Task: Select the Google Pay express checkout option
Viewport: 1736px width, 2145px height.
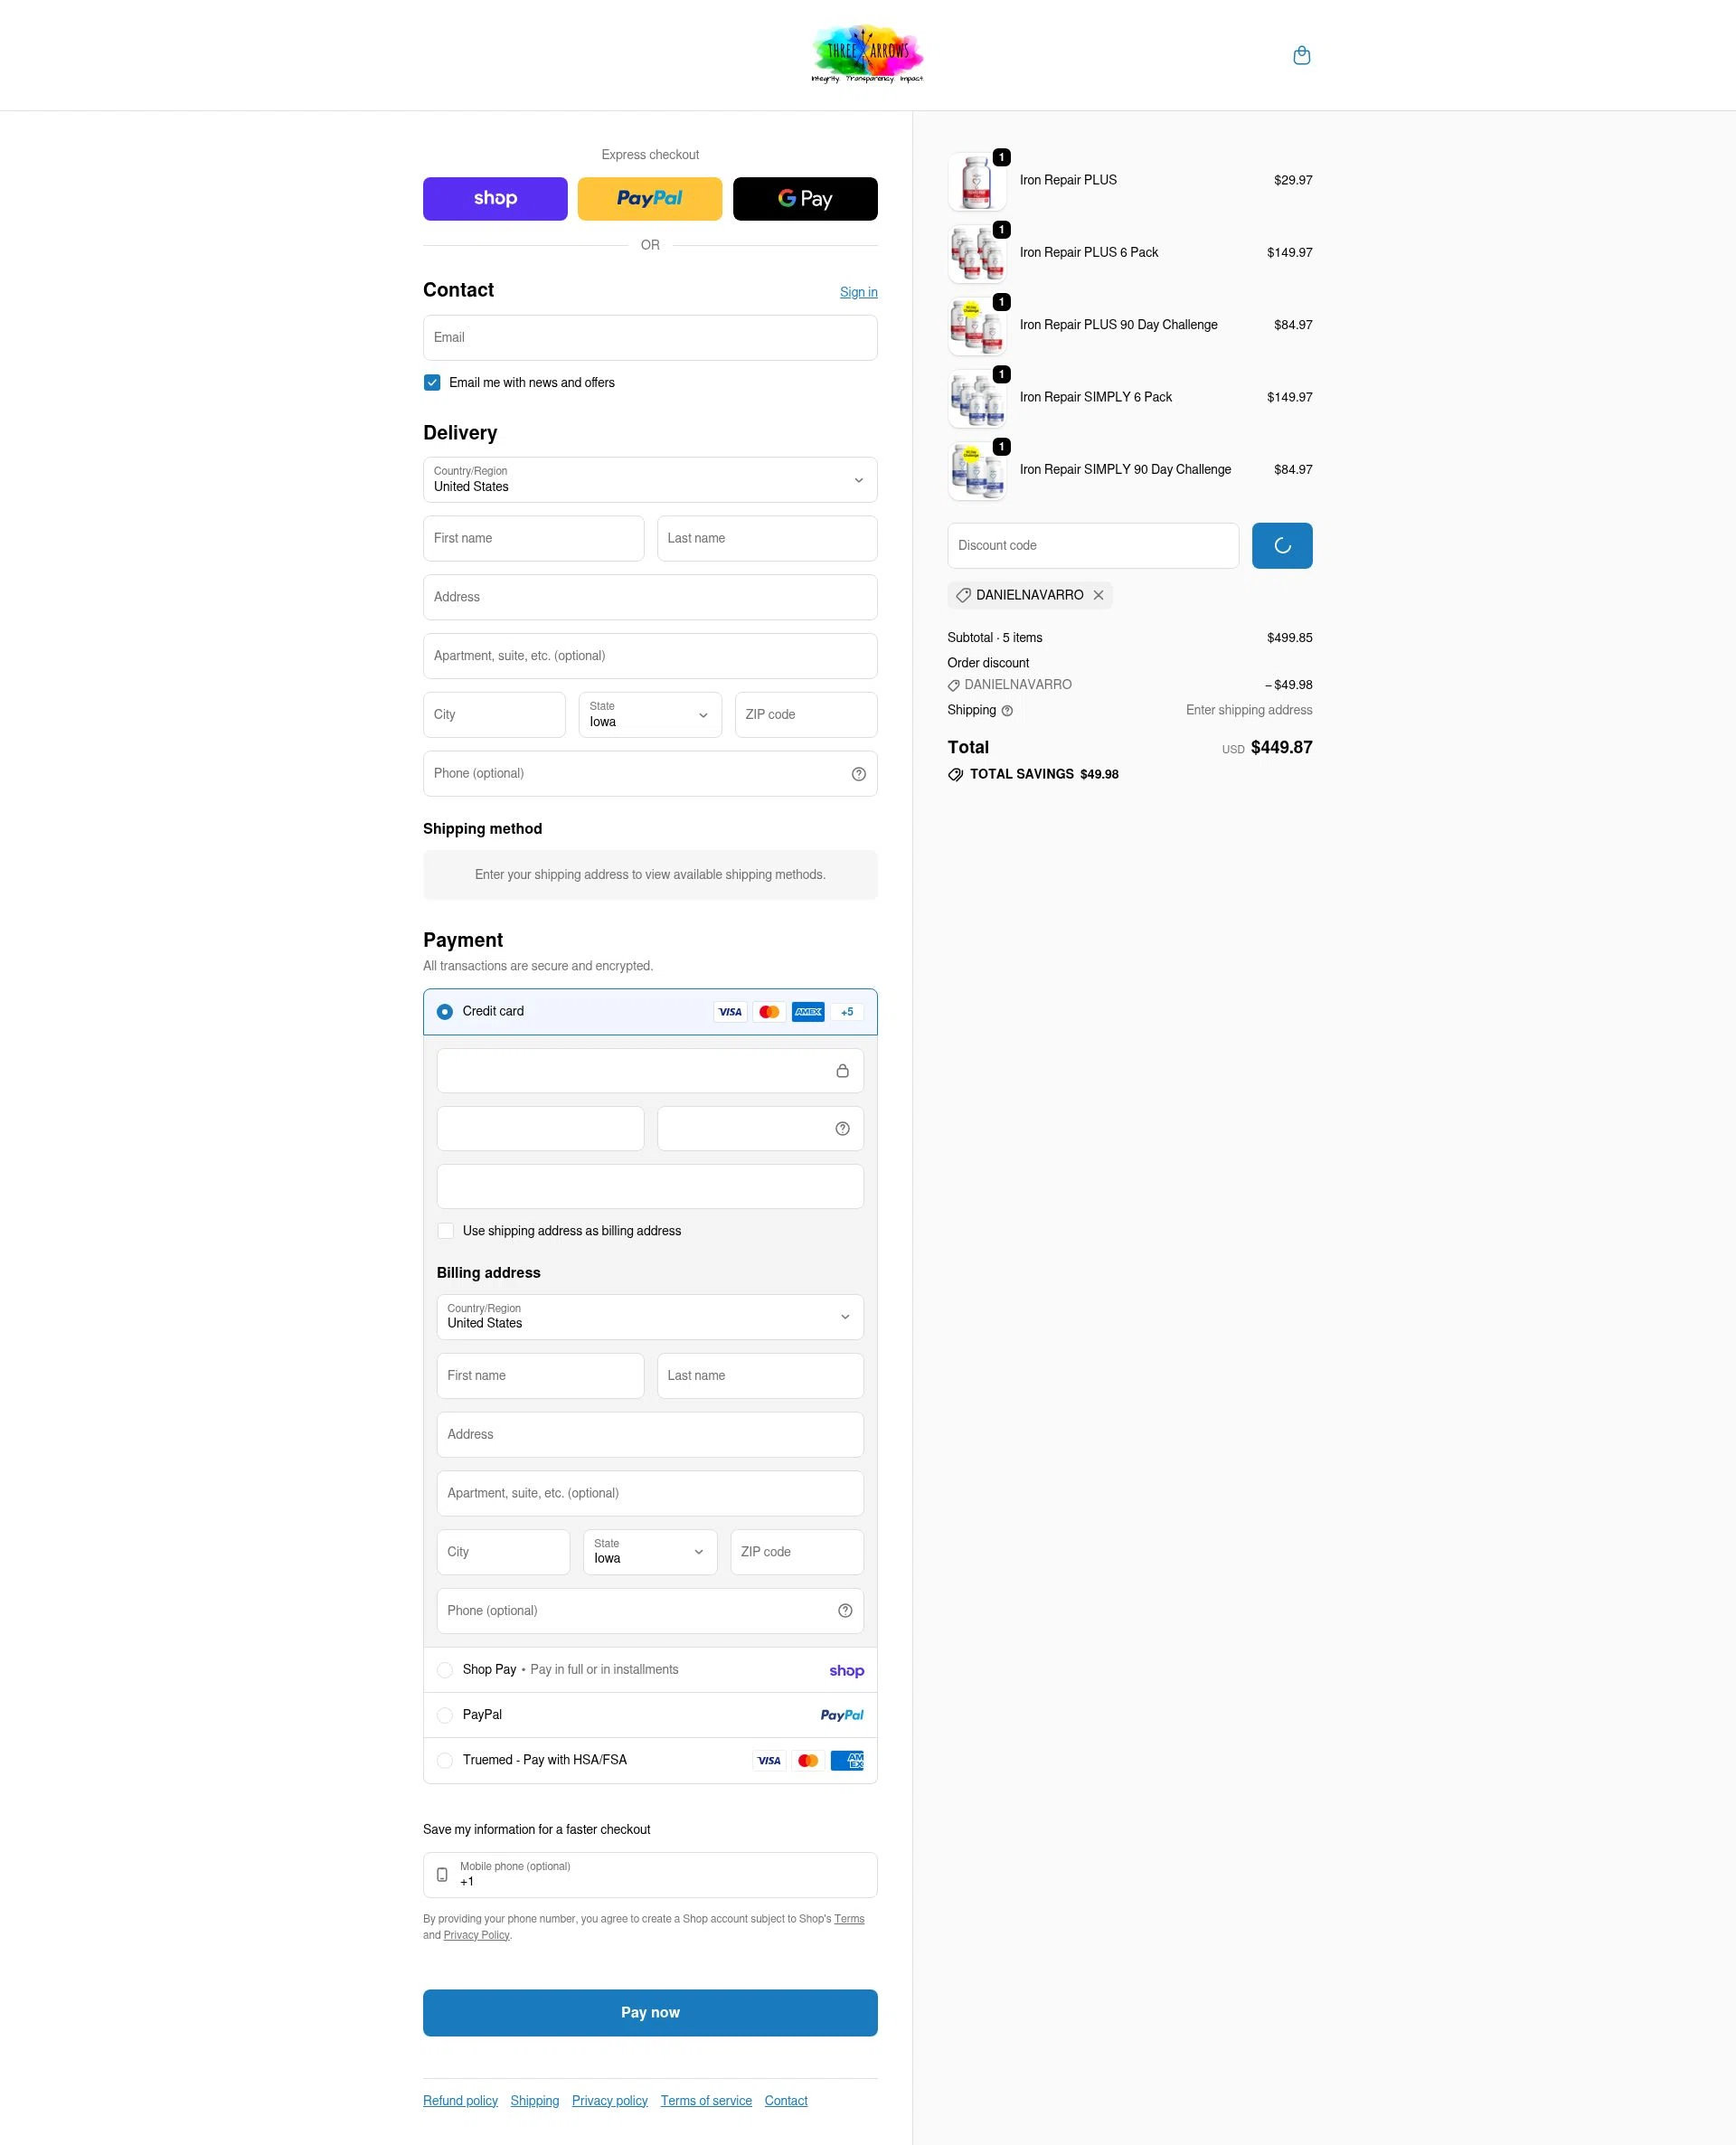Action: tap(805, 198)
